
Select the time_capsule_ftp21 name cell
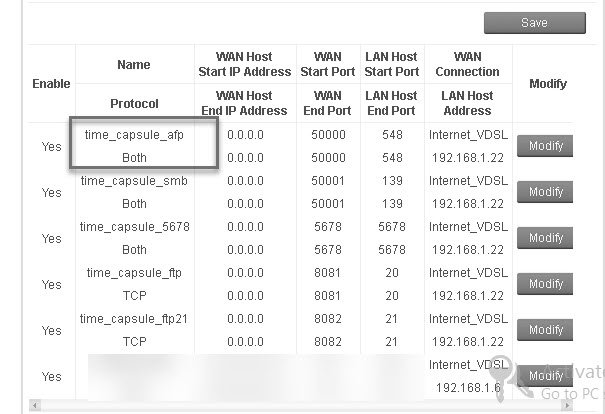pos(134,319)
